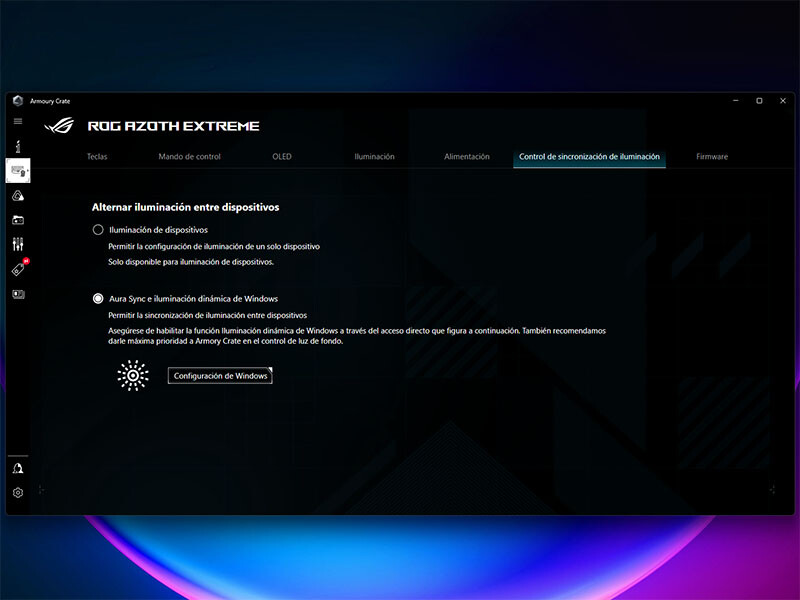Open the OLED tab
This screenshot has height=600, width=800.
282,157
